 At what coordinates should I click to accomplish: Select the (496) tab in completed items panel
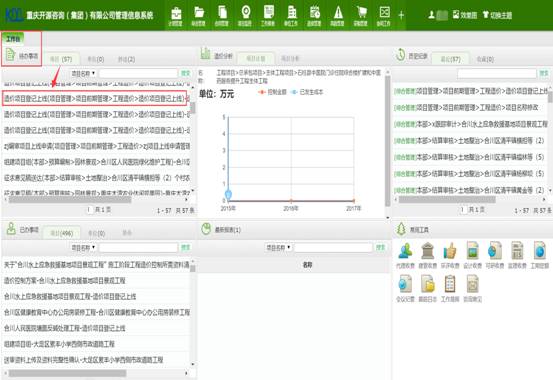[x=61, y=233]
